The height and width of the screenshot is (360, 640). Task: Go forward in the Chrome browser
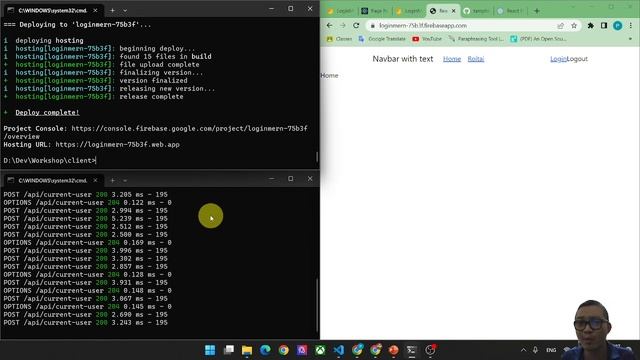tap(342, 25)
